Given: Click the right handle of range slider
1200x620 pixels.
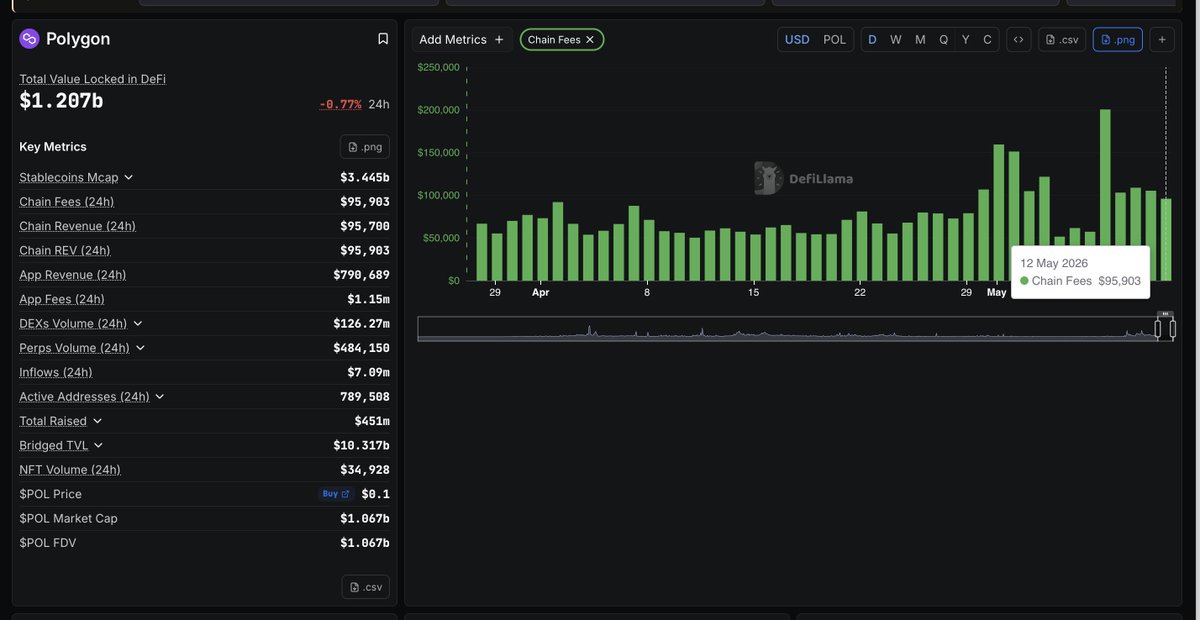Looking at the screenshot, I should [x=1171, y=328].
